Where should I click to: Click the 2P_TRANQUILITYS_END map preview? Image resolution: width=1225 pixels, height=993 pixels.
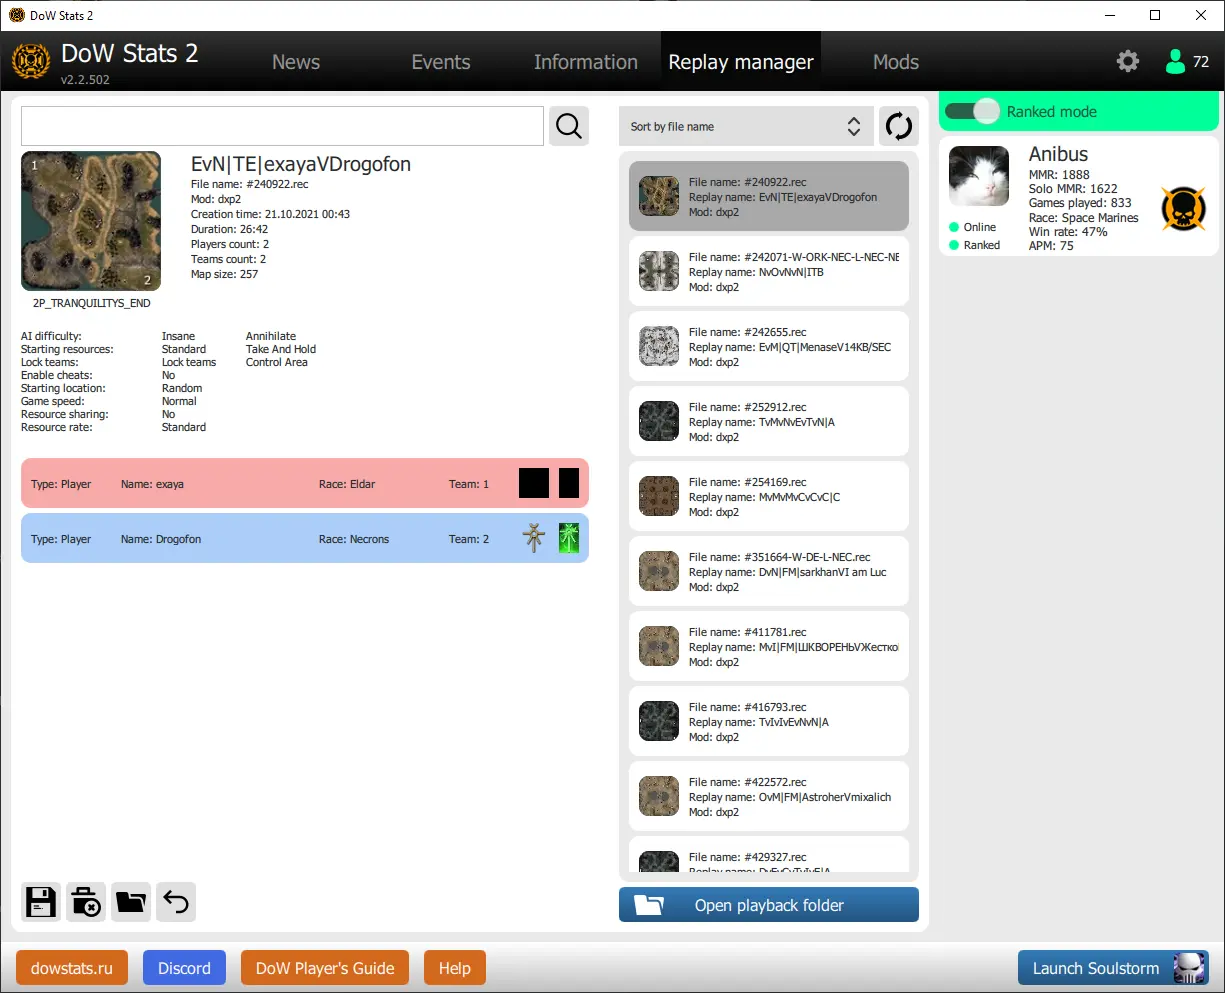pyautogui.click(x=91, y=221)
